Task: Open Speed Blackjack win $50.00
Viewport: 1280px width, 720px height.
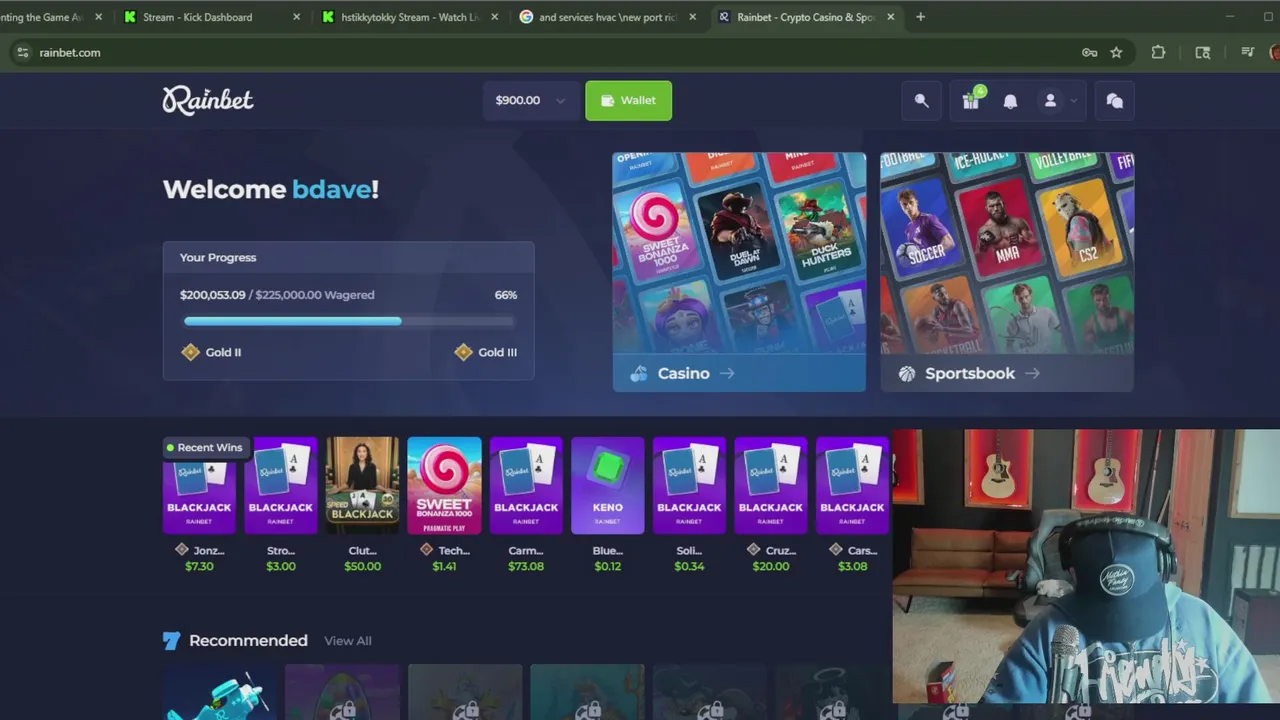Action: point(362,485)
